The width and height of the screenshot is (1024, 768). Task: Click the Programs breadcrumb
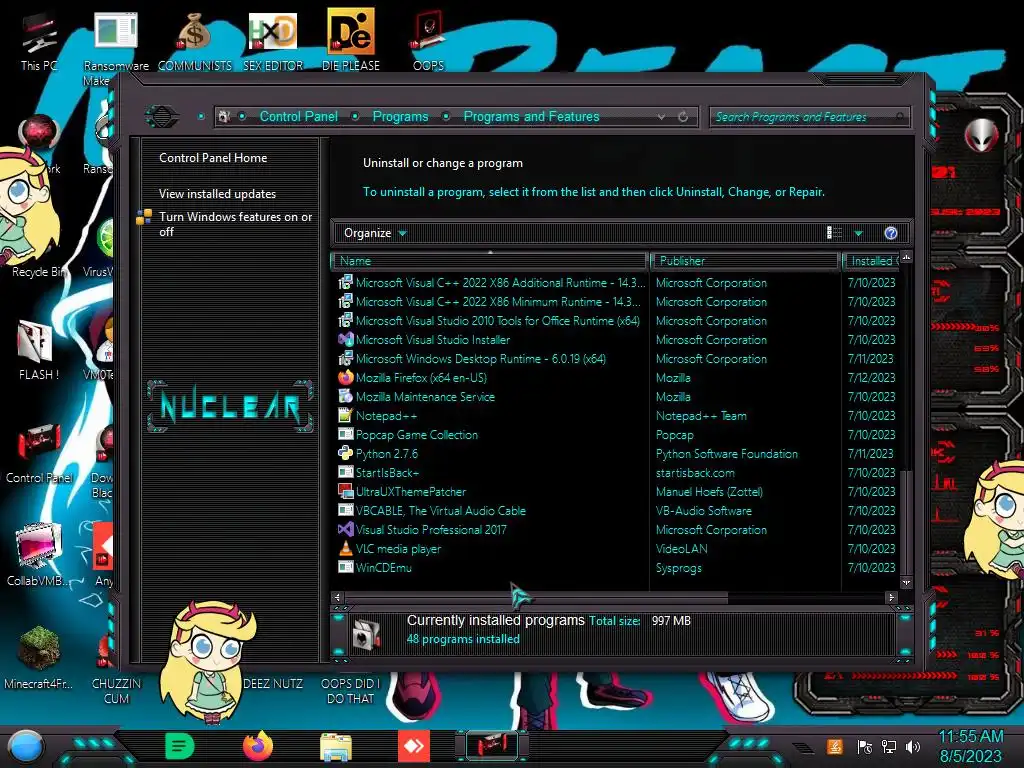(400, 116)
